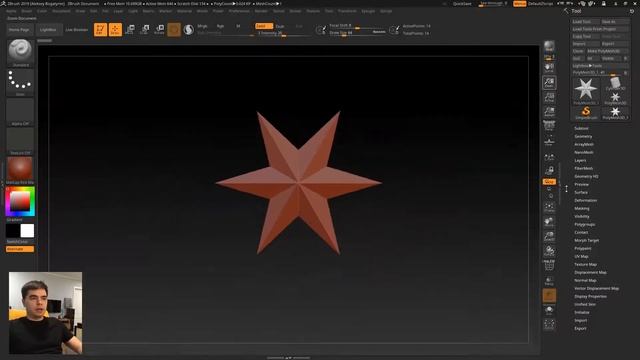The image size is (640, 360).
Task: Open LightBox button
Action: pos(48,30)
